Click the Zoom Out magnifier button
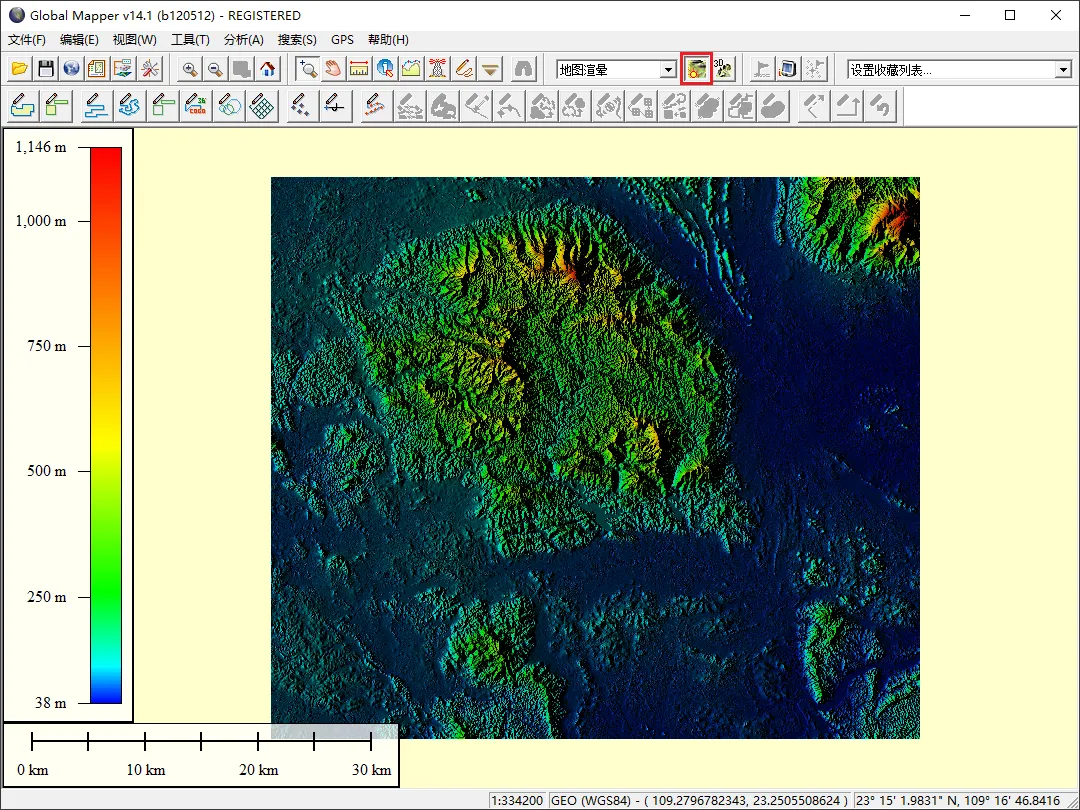 (x=216, y=69)
